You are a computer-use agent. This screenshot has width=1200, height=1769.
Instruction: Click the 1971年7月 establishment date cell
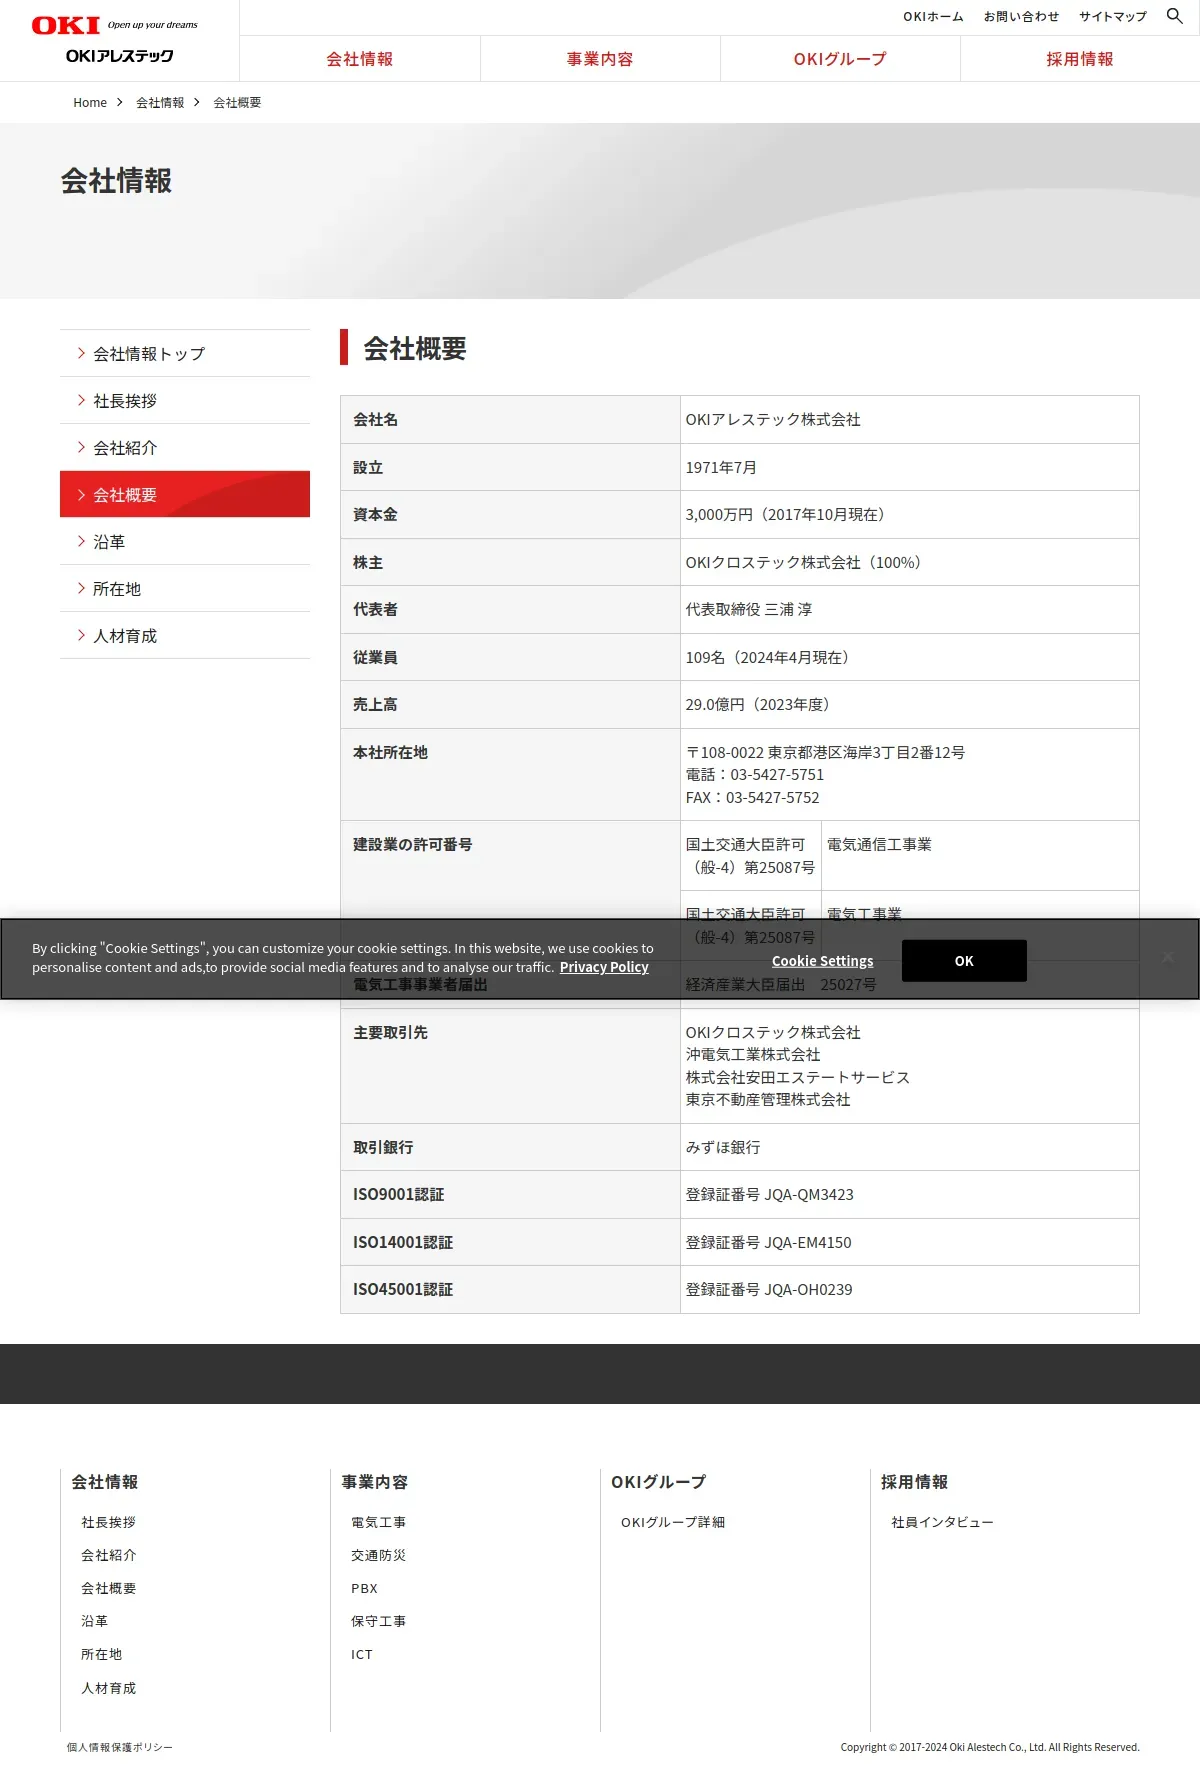(x=909, y=467)
